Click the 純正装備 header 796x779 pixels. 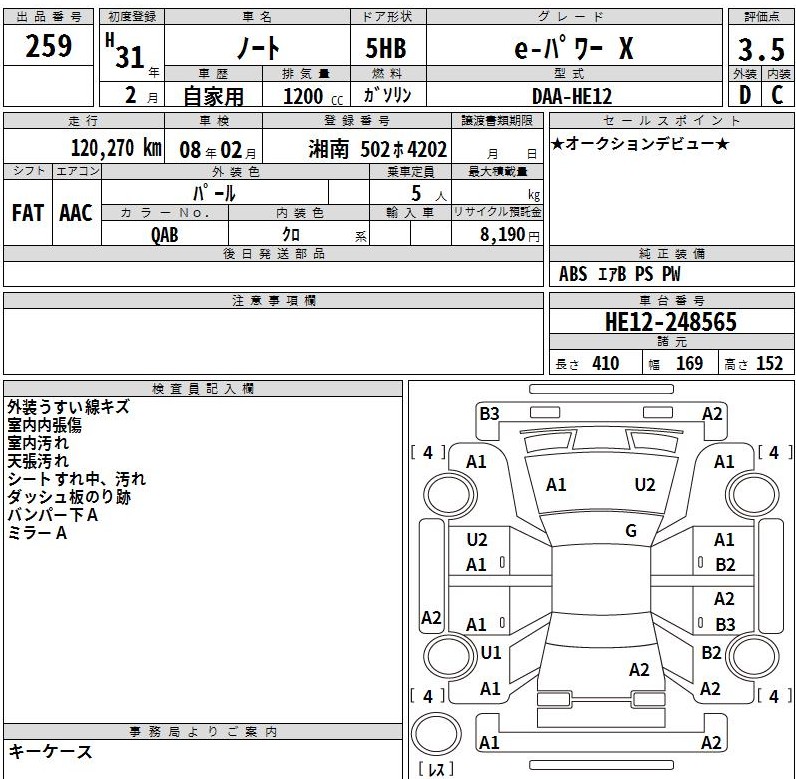(x=672, y=254)
